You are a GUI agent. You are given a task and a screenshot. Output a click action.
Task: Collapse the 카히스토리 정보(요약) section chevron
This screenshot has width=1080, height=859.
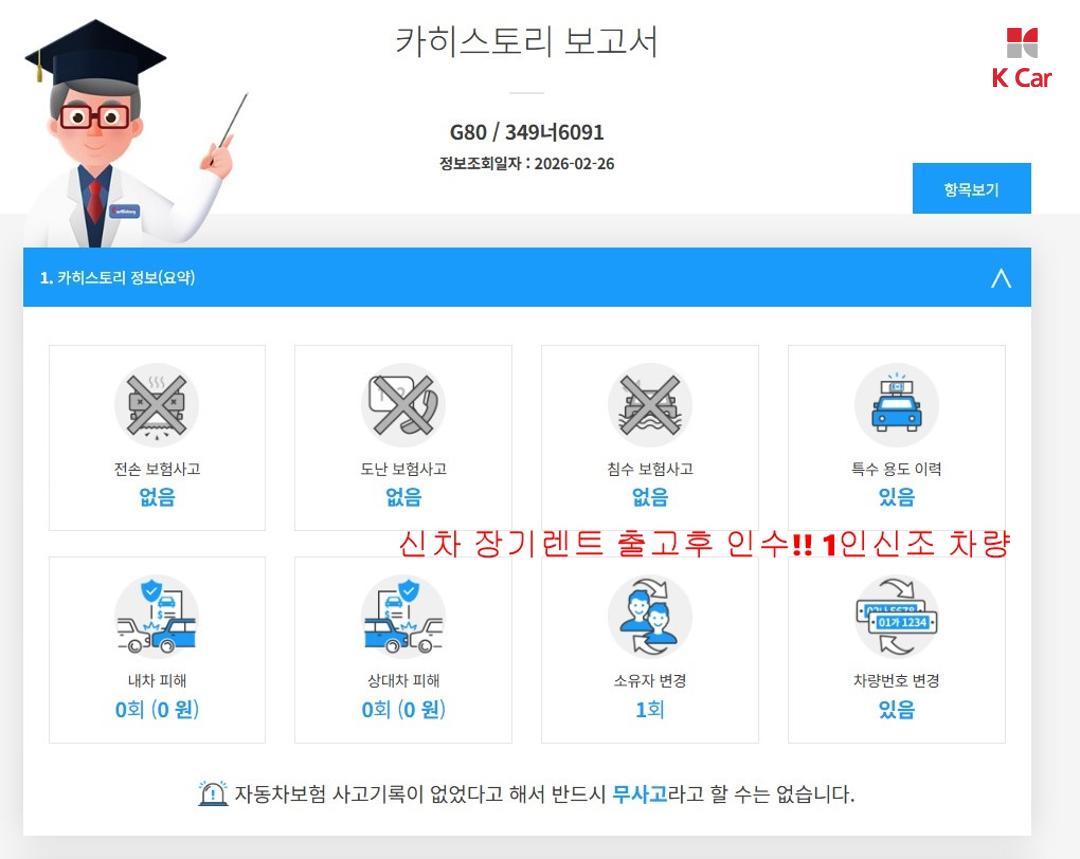[1001, 278]
